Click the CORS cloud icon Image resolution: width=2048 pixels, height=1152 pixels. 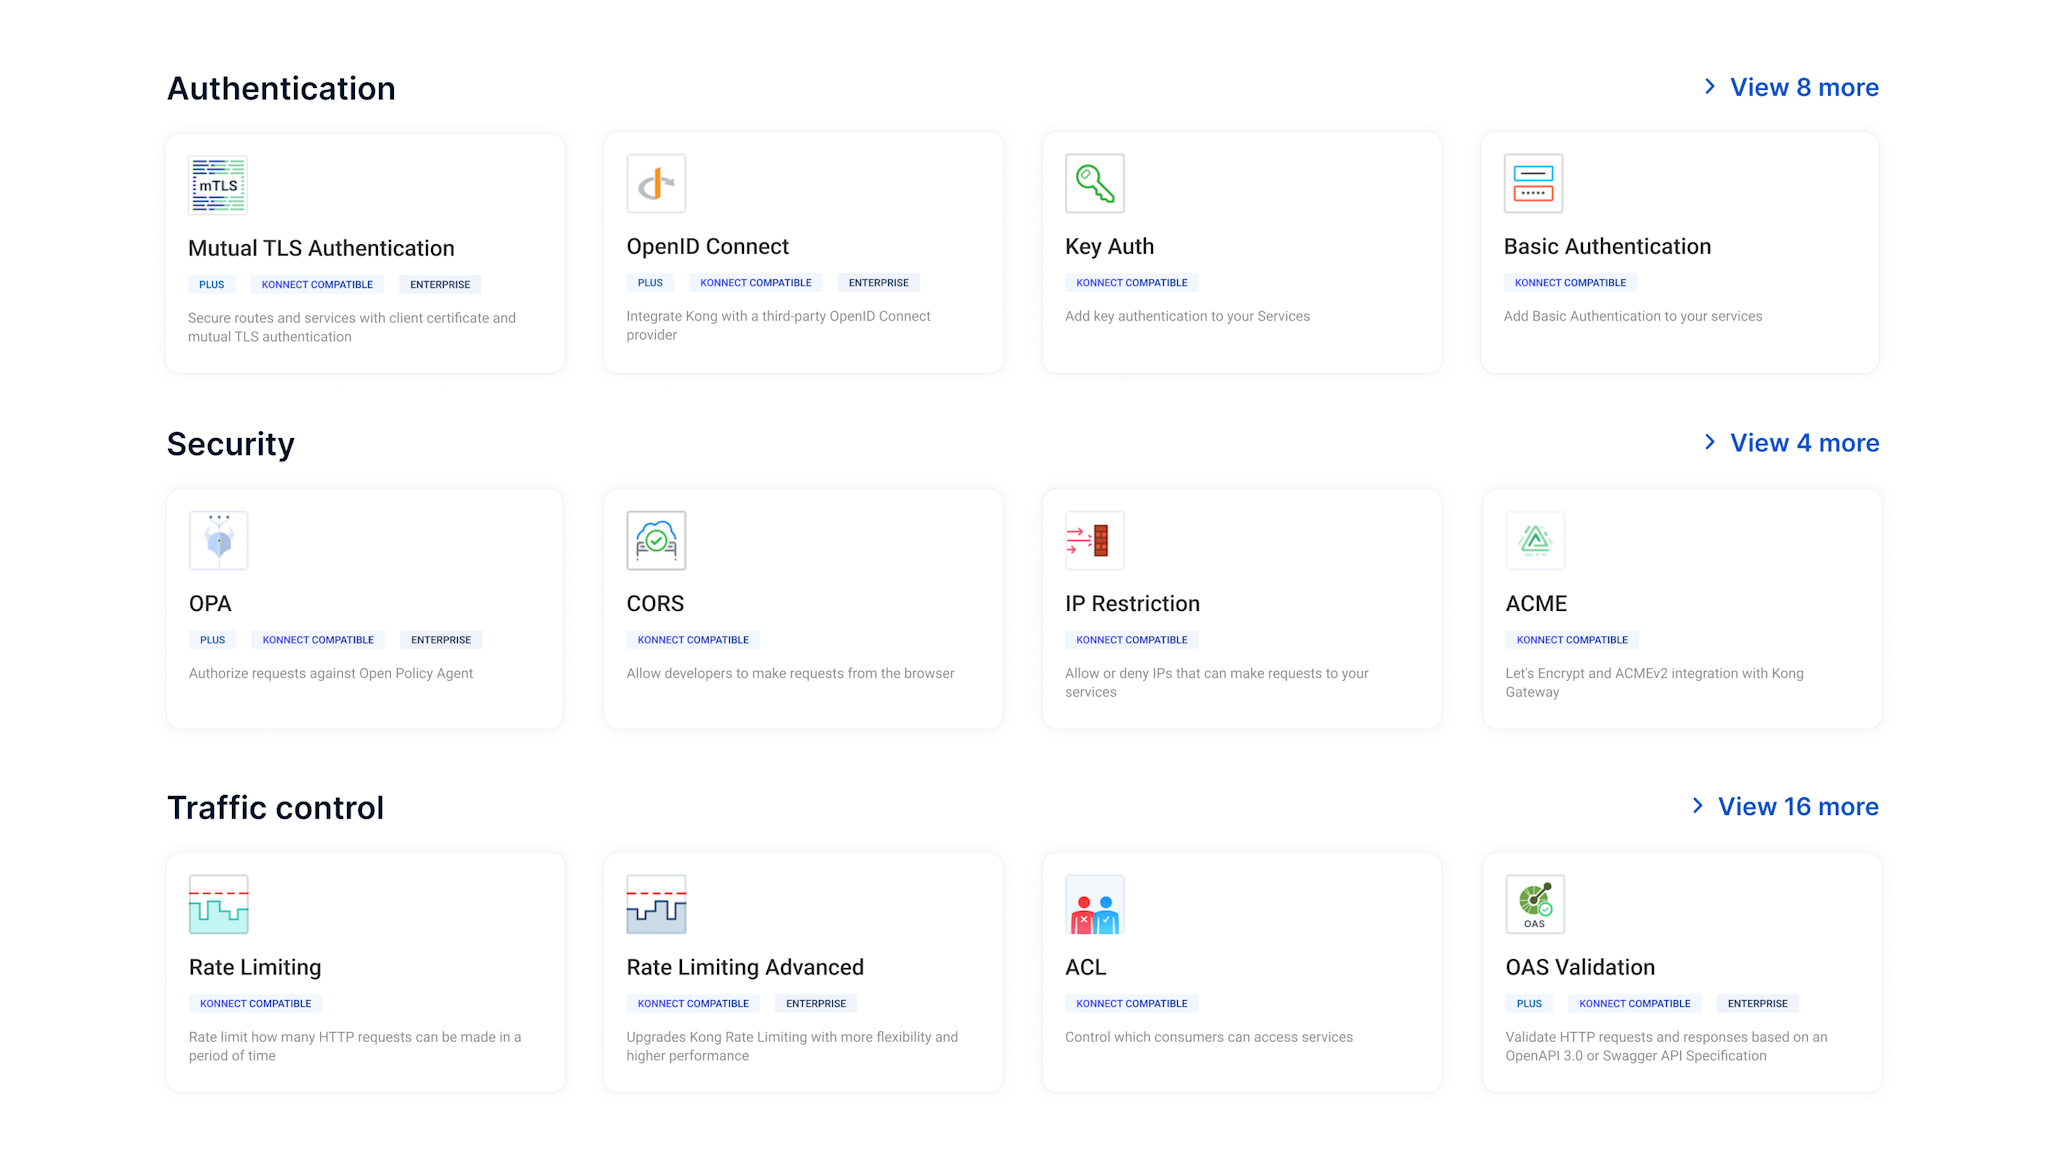[656, 540]
